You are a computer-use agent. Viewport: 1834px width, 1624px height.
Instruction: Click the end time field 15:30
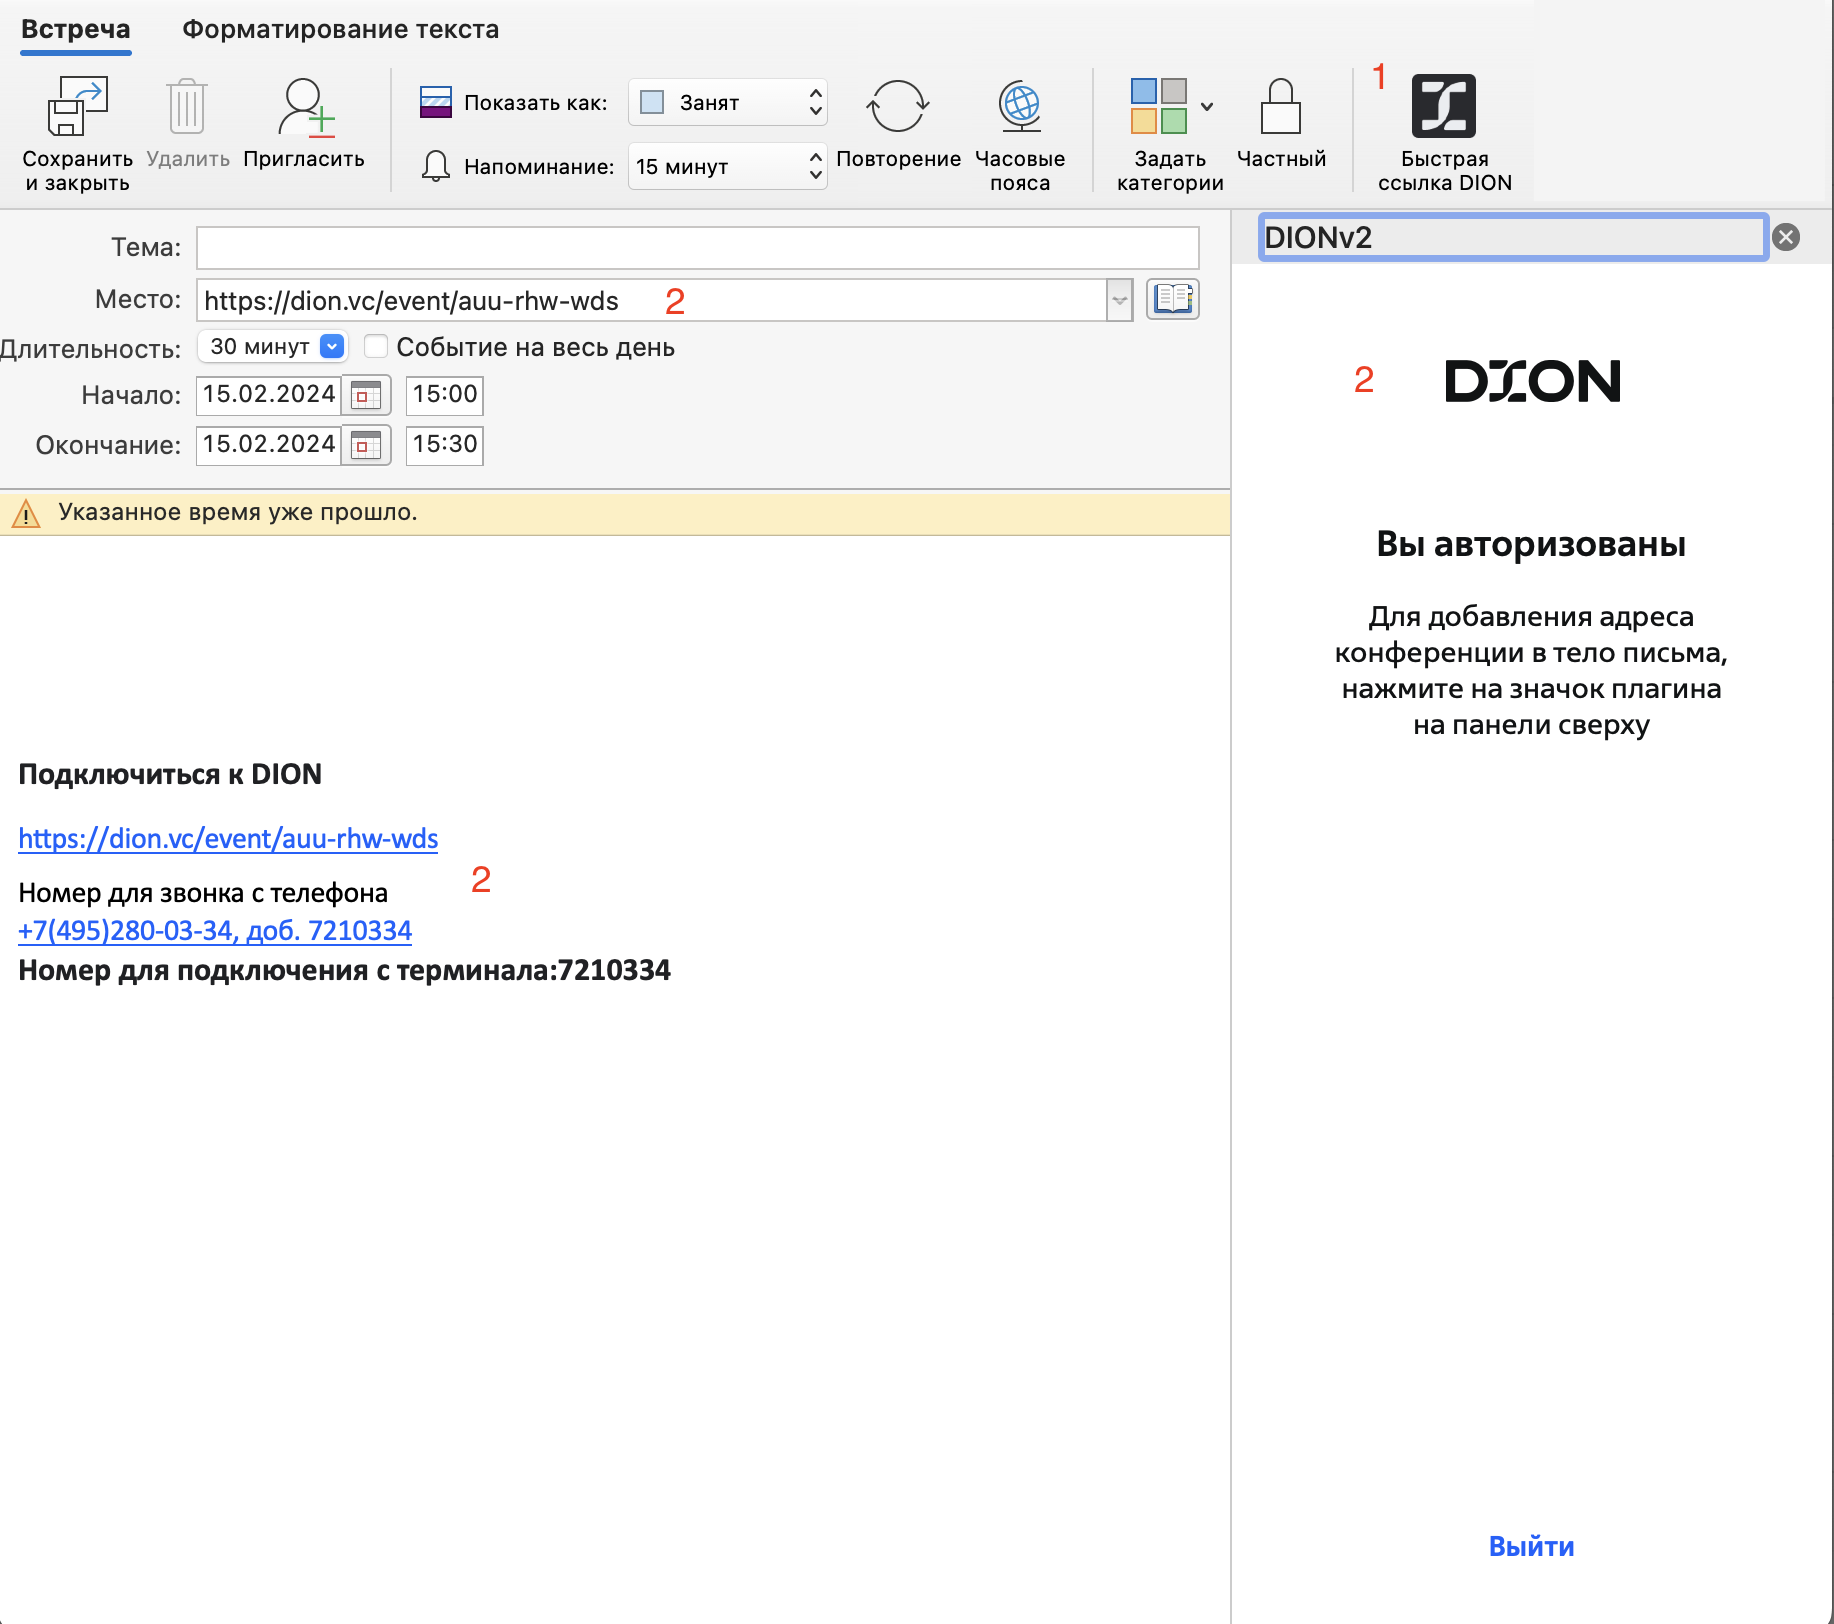[x=445, y=445]
